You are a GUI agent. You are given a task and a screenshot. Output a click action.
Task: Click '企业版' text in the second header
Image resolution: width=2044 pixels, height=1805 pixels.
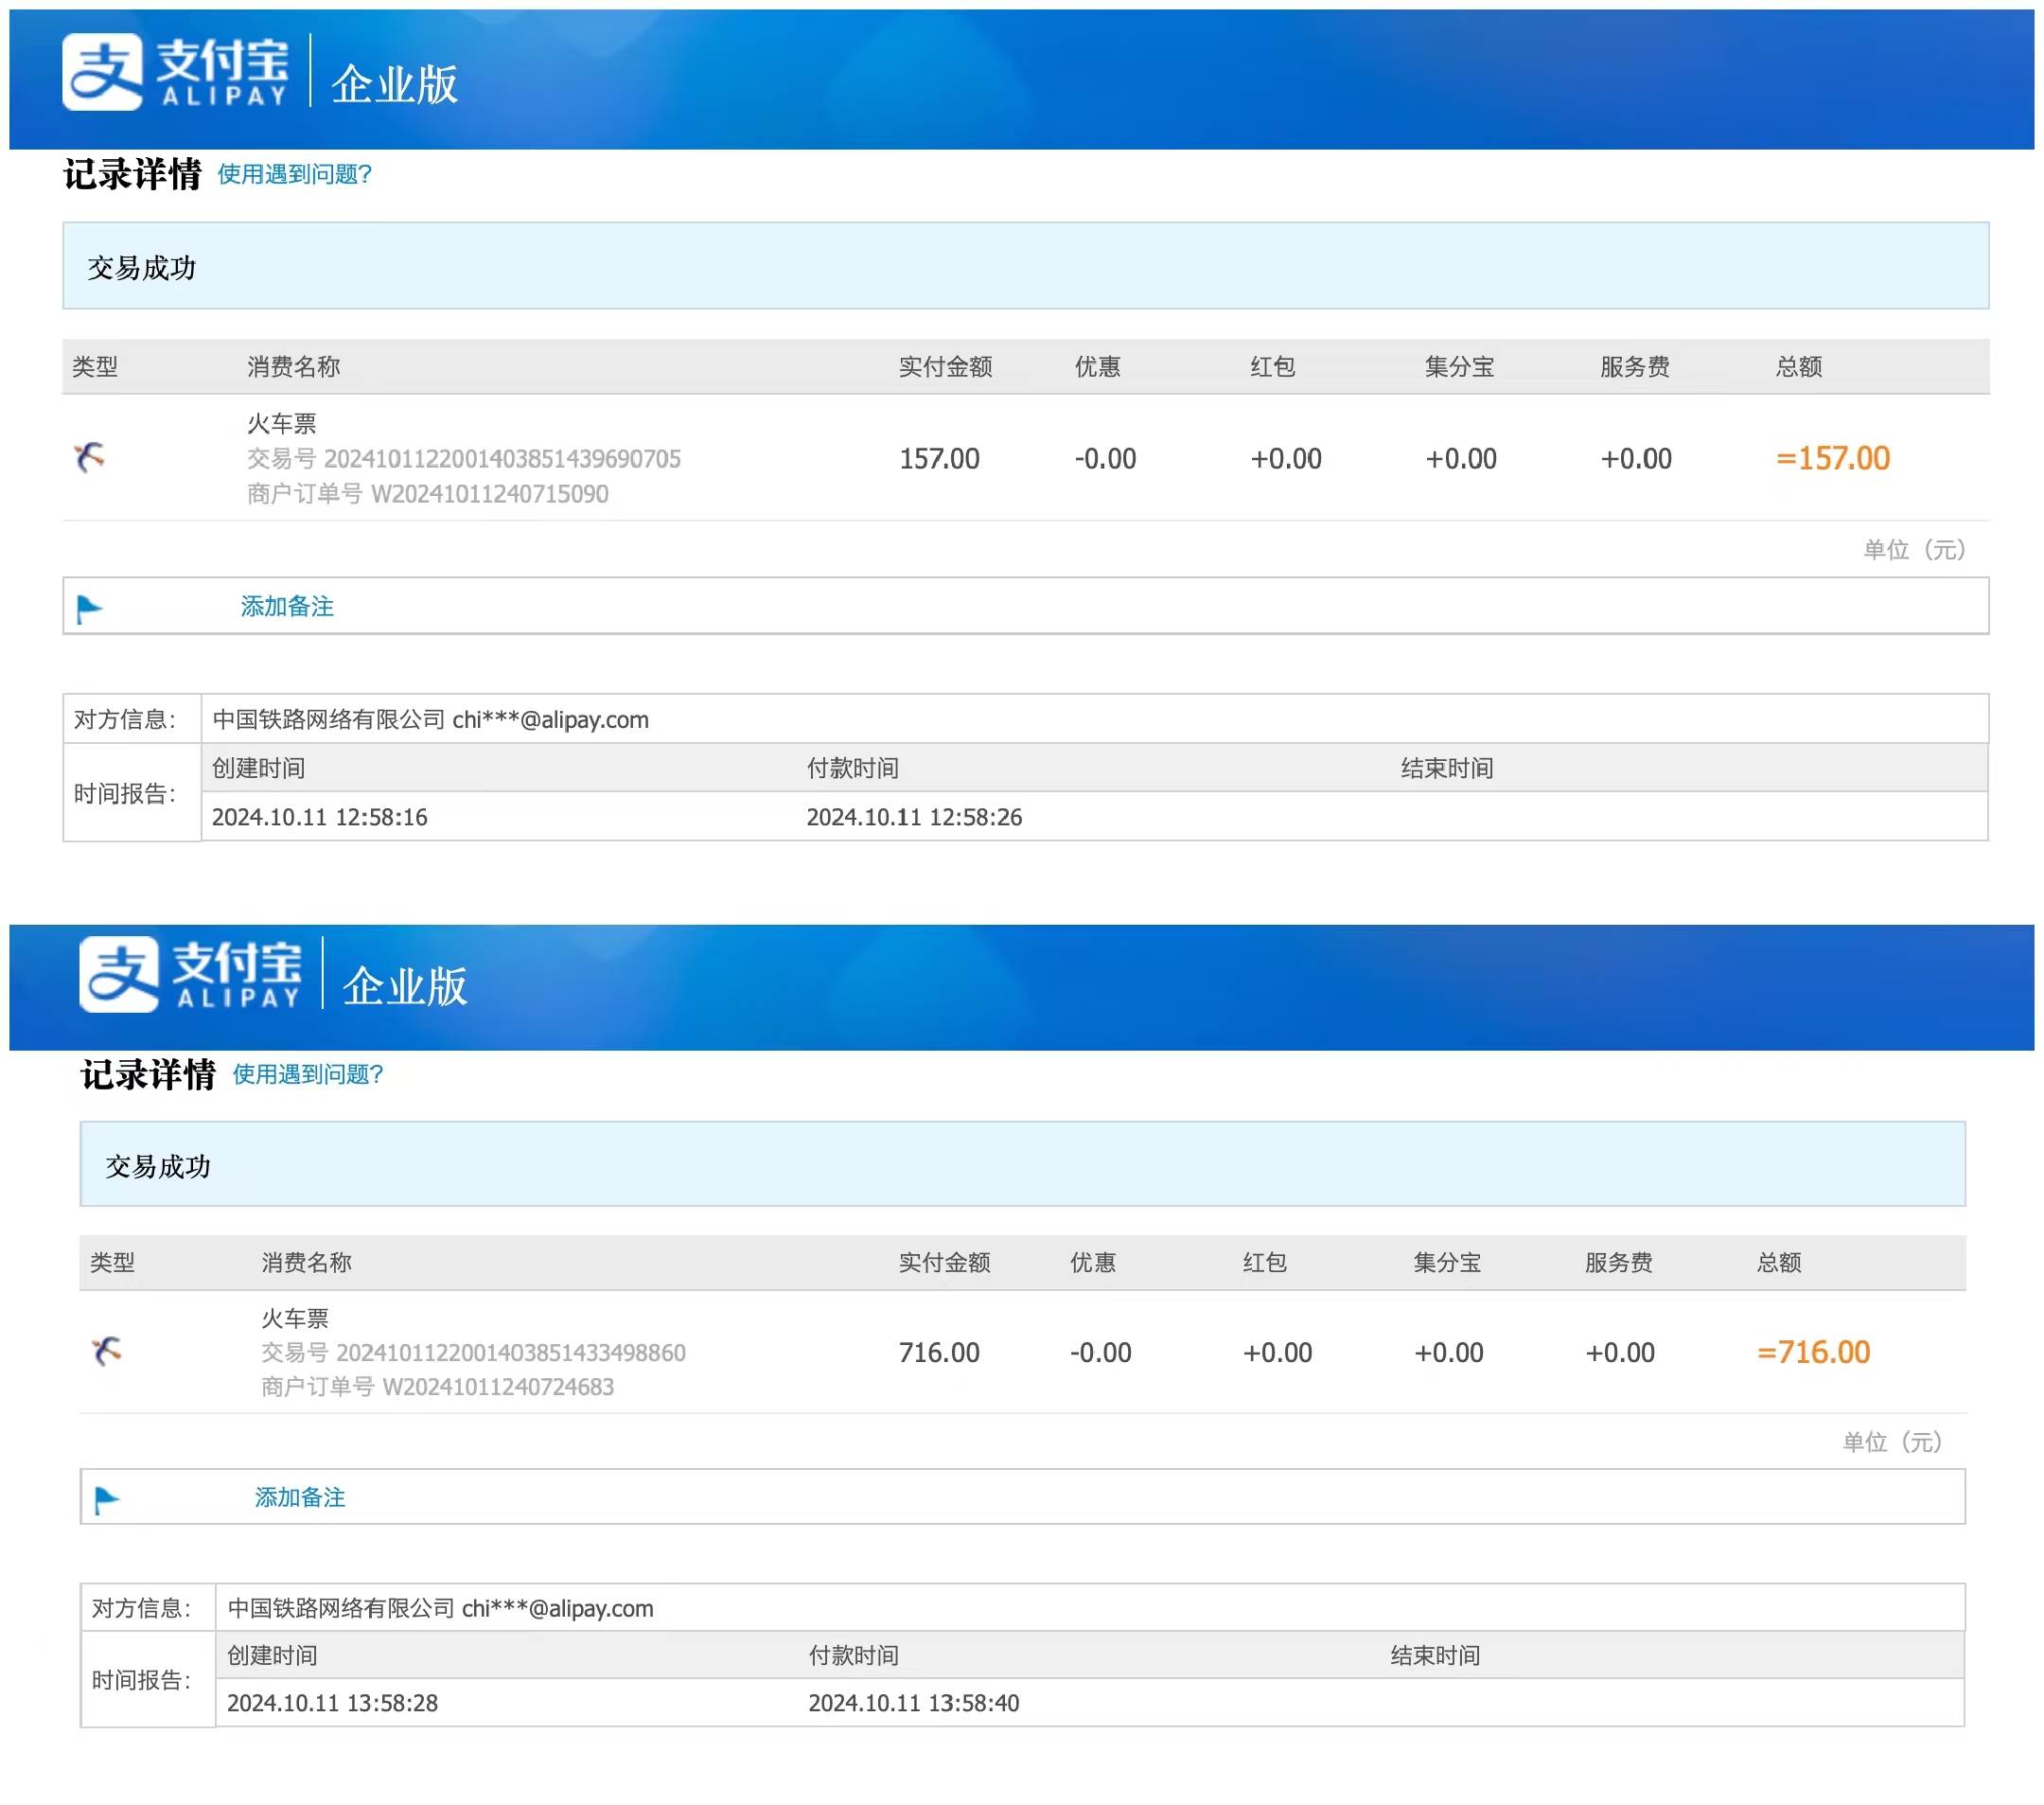tap(405, 986)
